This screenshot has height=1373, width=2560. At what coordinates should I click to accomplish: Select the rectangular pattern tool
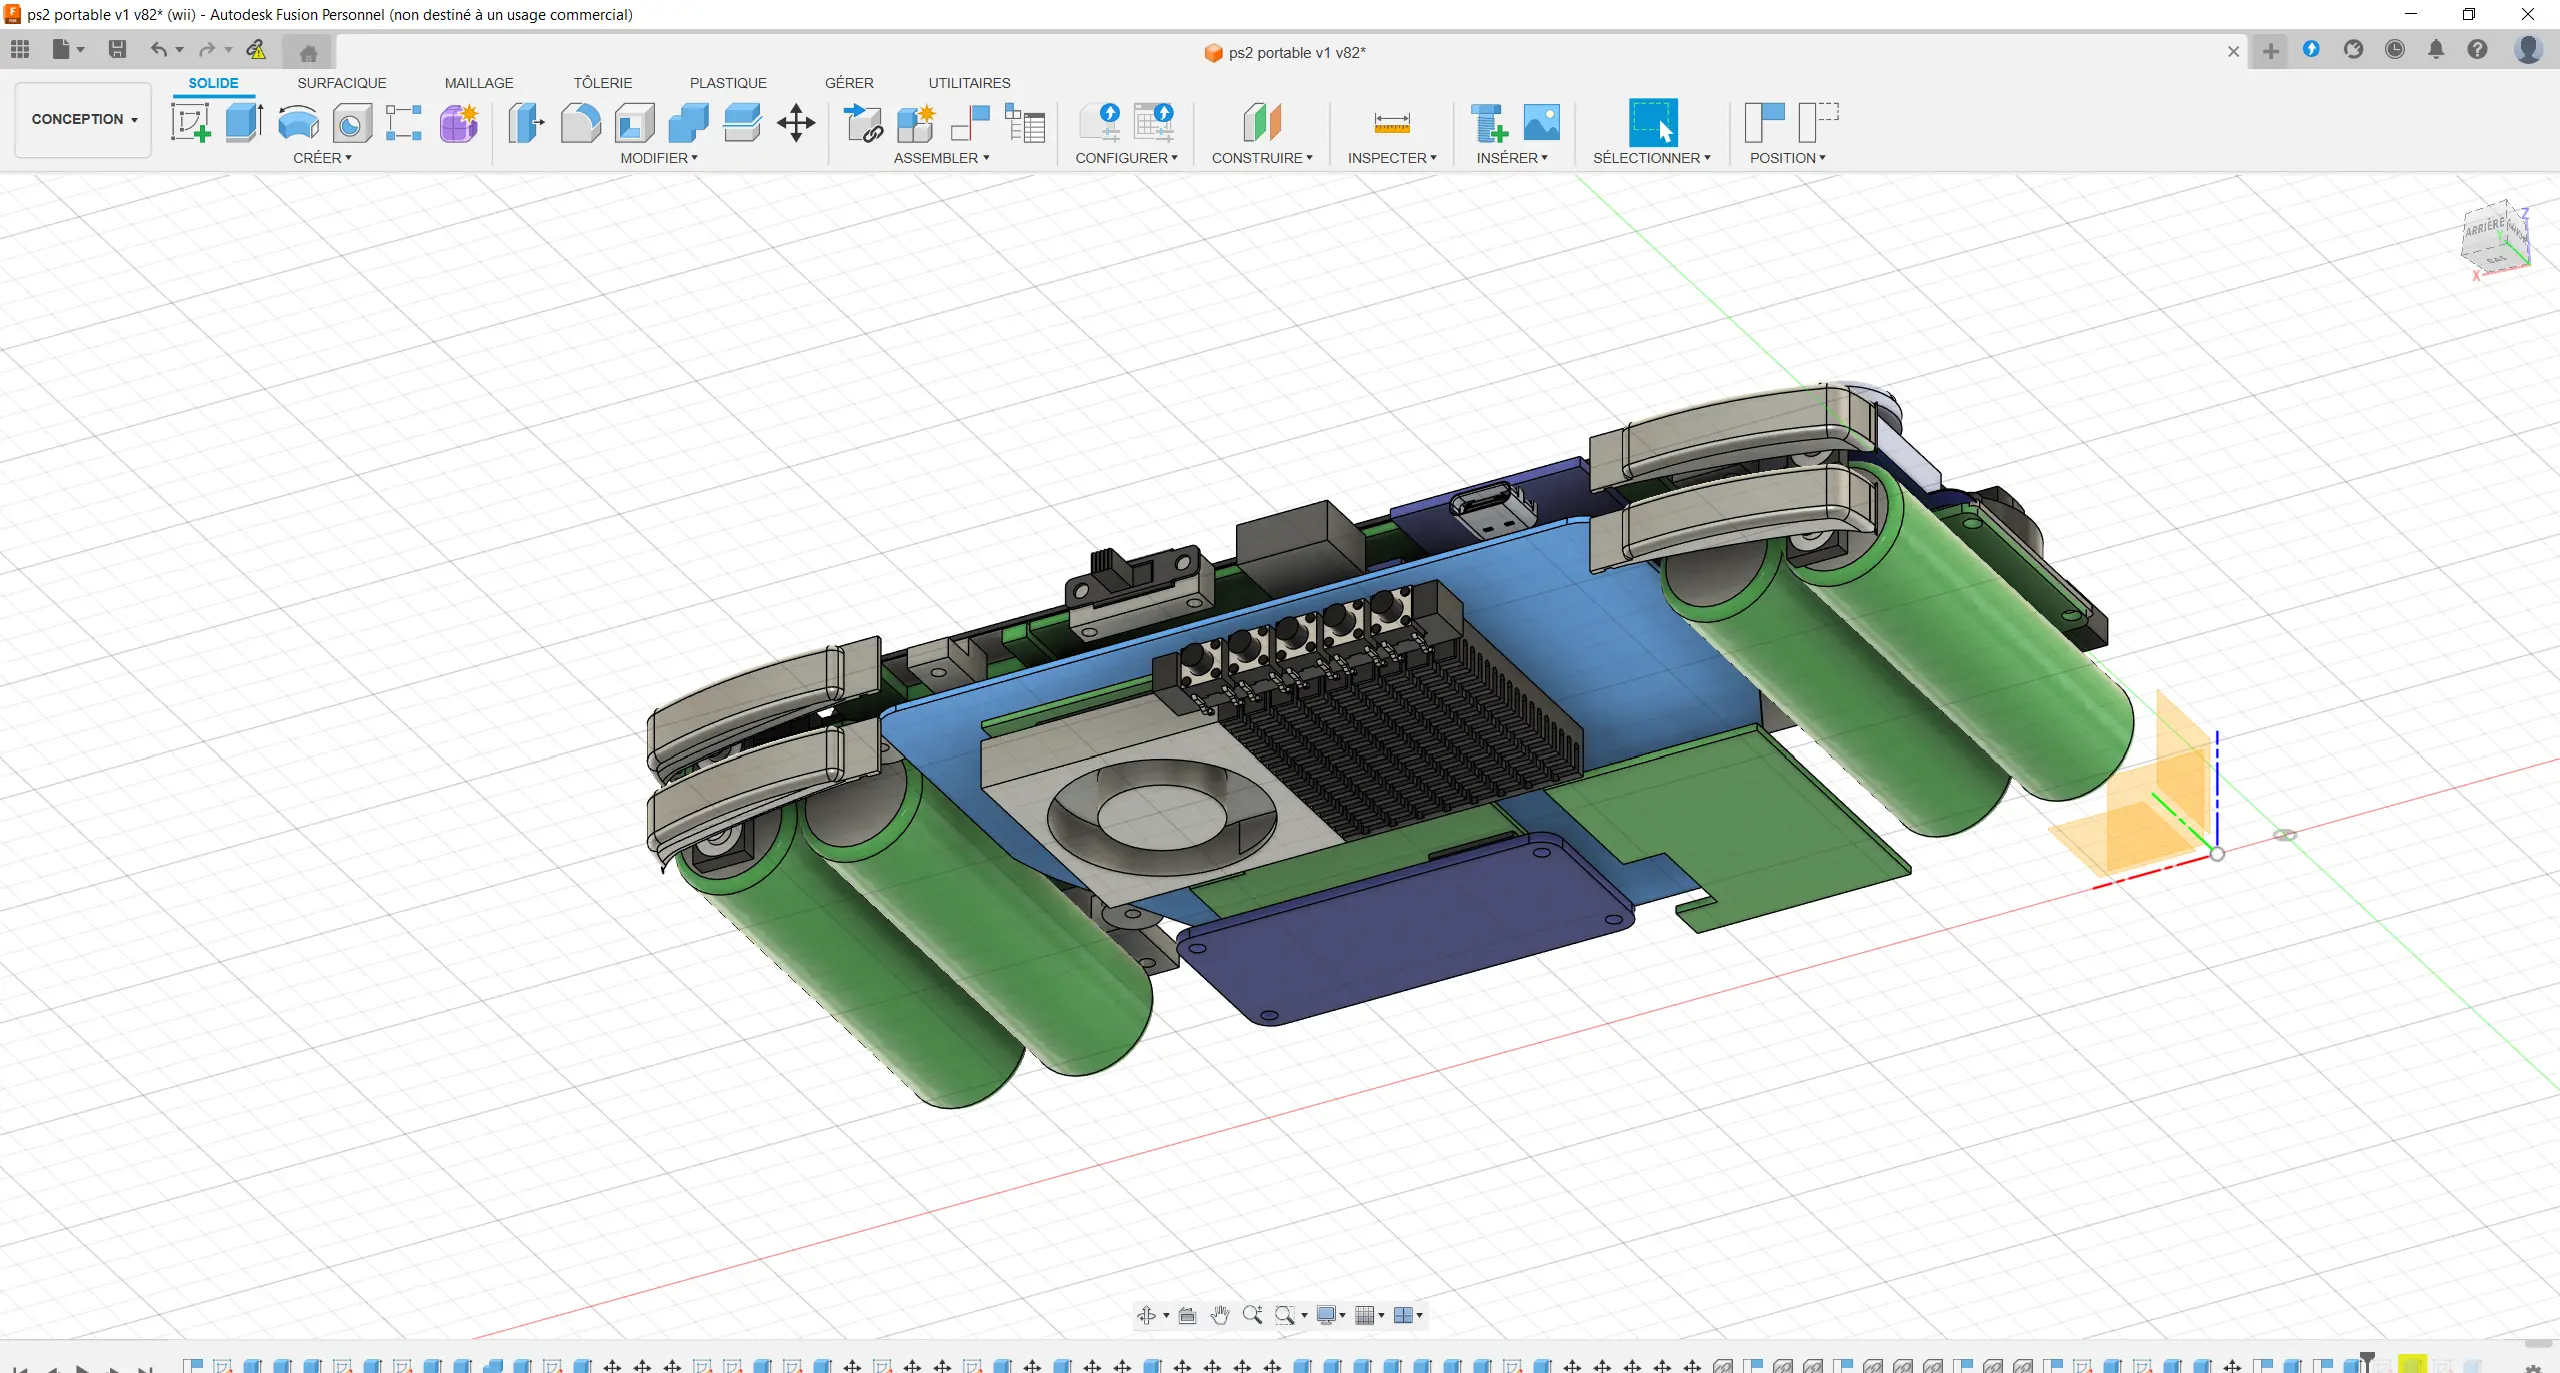(404, 124)
